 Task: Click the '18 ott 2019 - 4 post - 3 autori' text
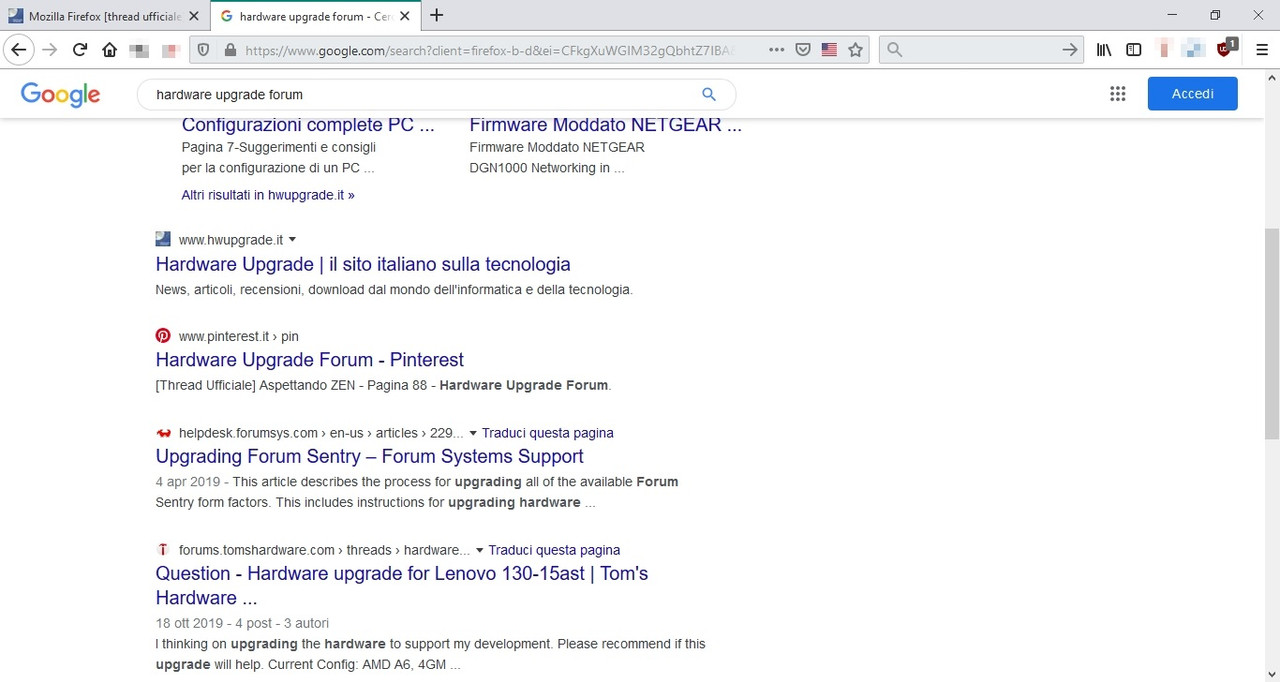[242, 623]
